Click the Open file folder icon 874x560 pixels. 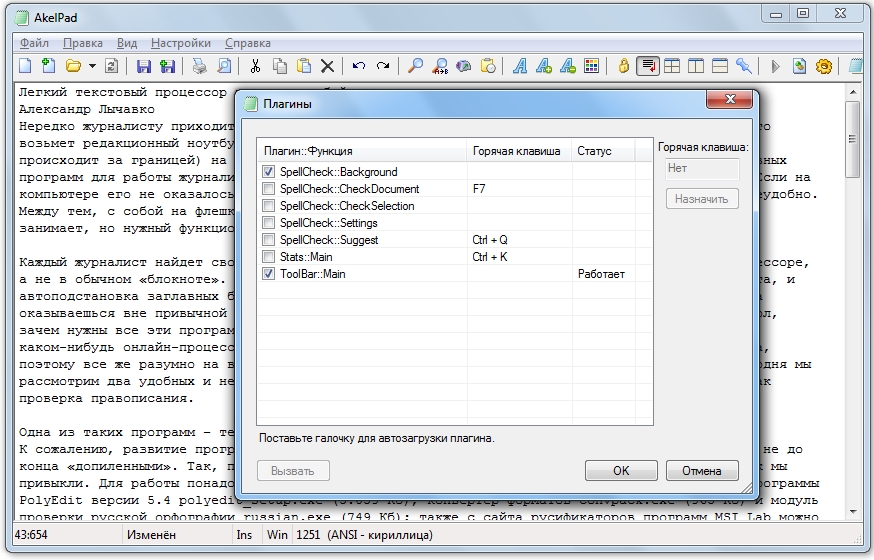[x=73, y=66]
